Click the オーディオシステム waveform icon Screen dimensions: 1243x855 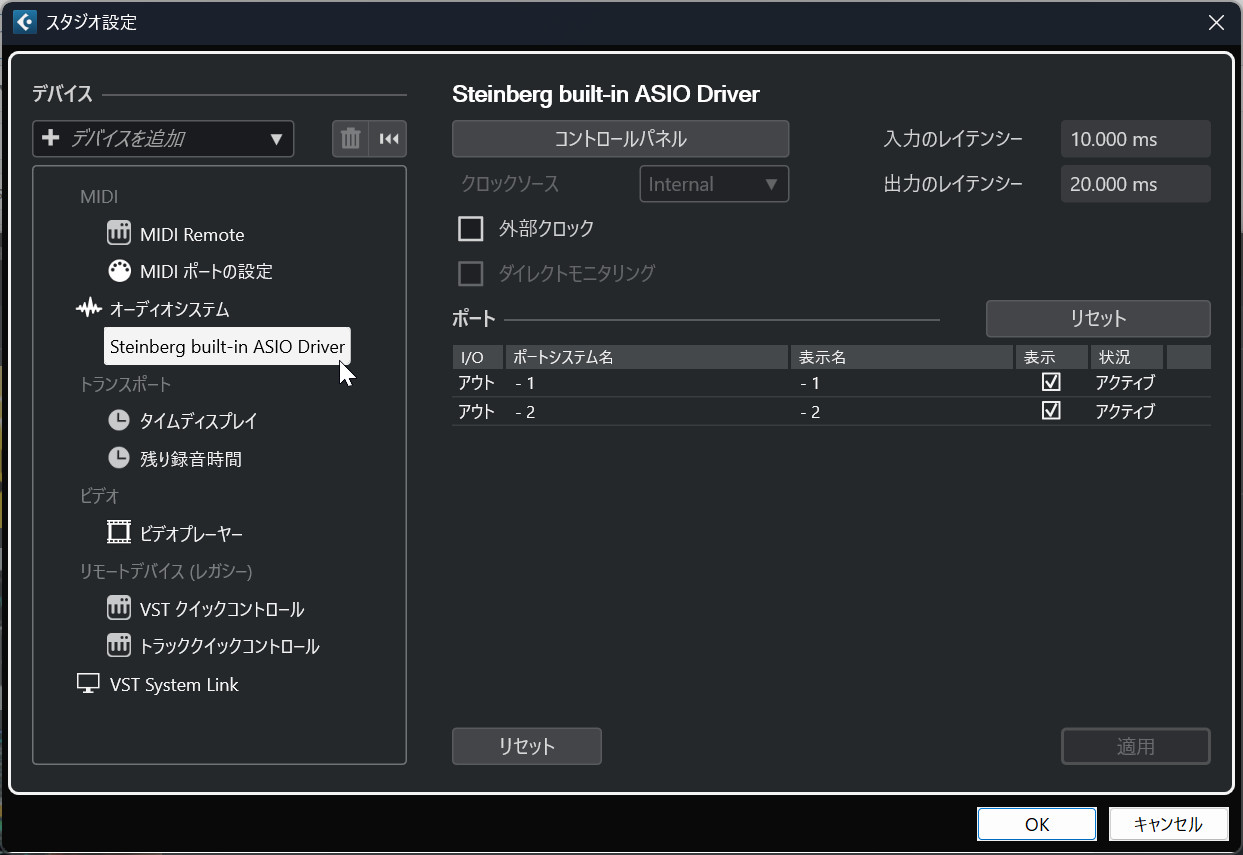click(89, 309)
